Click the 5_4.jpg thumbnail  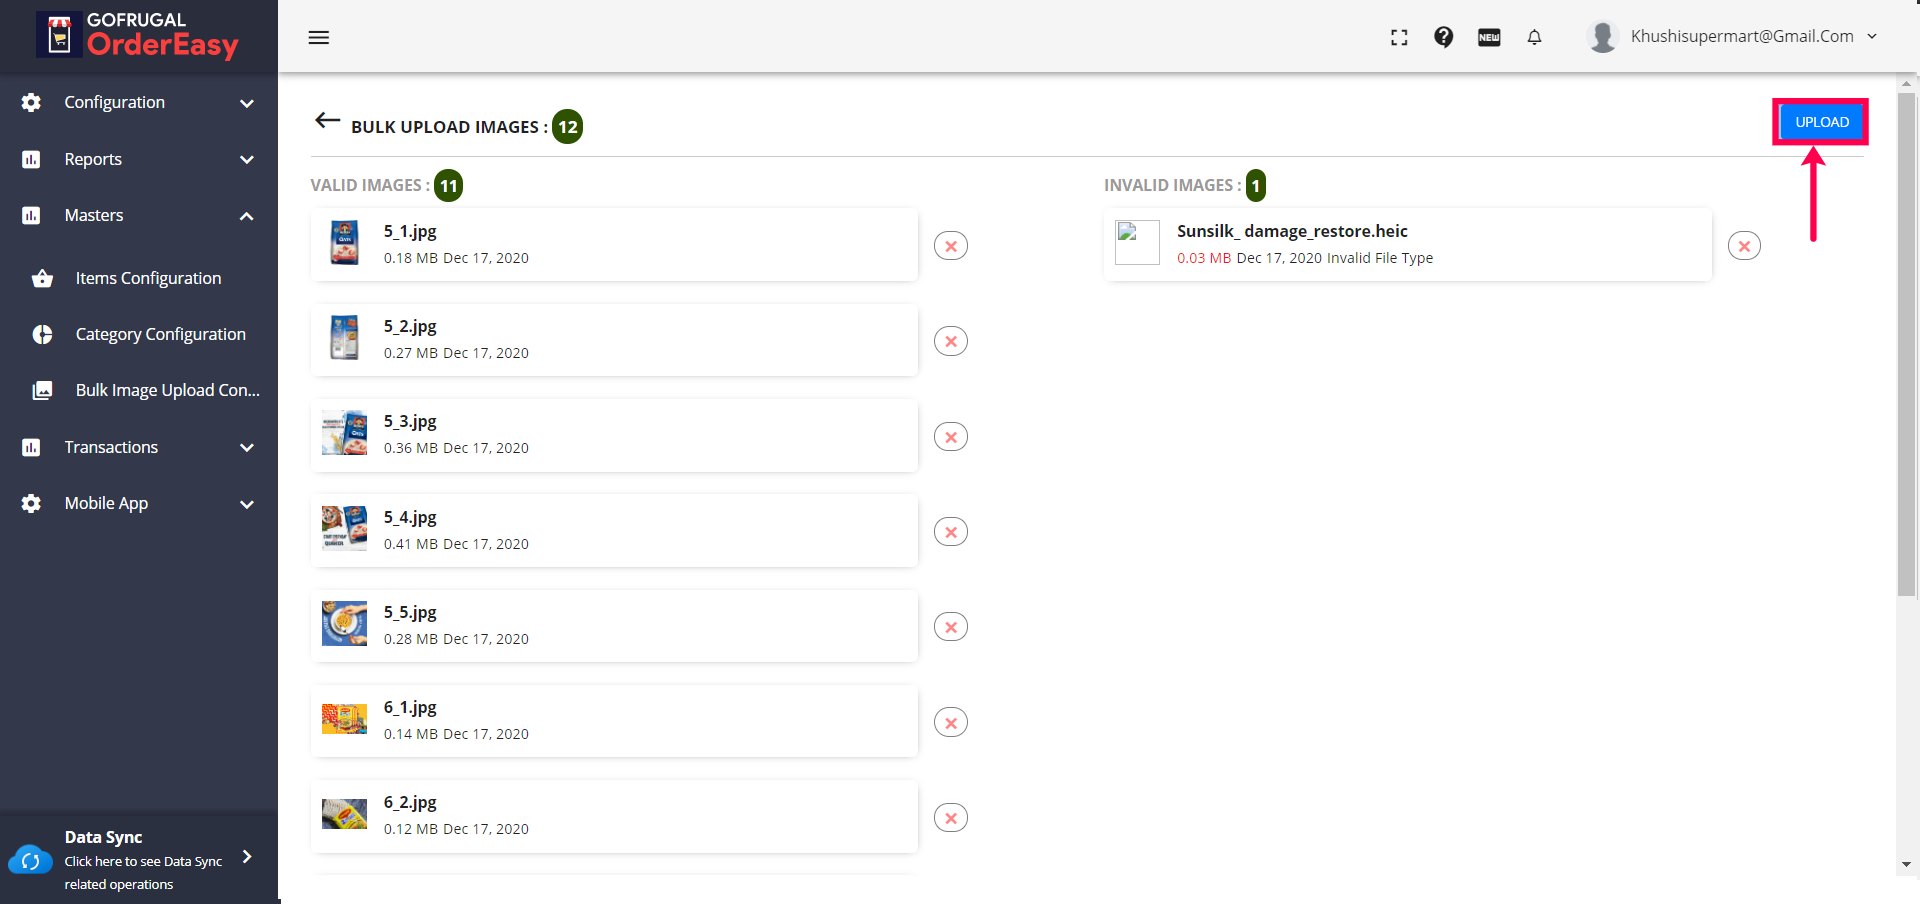click(x=345, y=529)
